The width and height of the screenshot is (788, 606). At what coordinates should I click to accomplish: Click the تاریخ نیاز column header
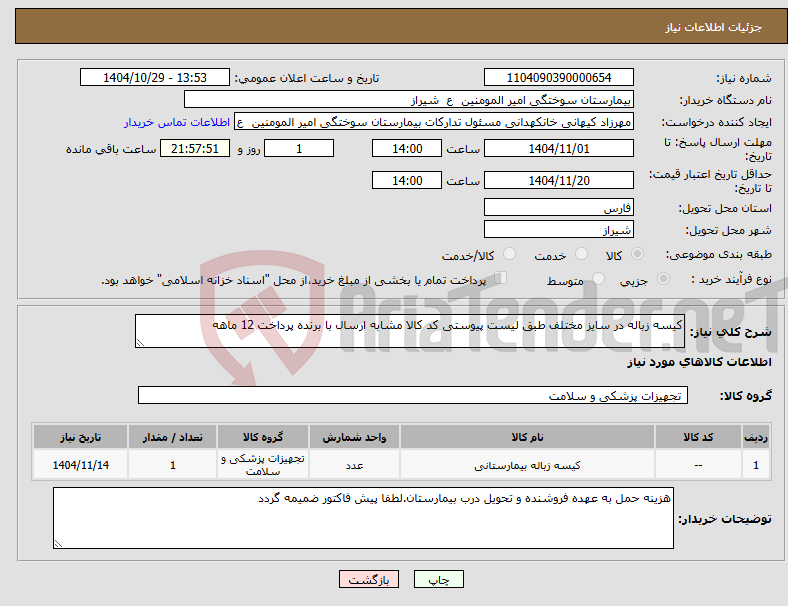tap(80, 437)
